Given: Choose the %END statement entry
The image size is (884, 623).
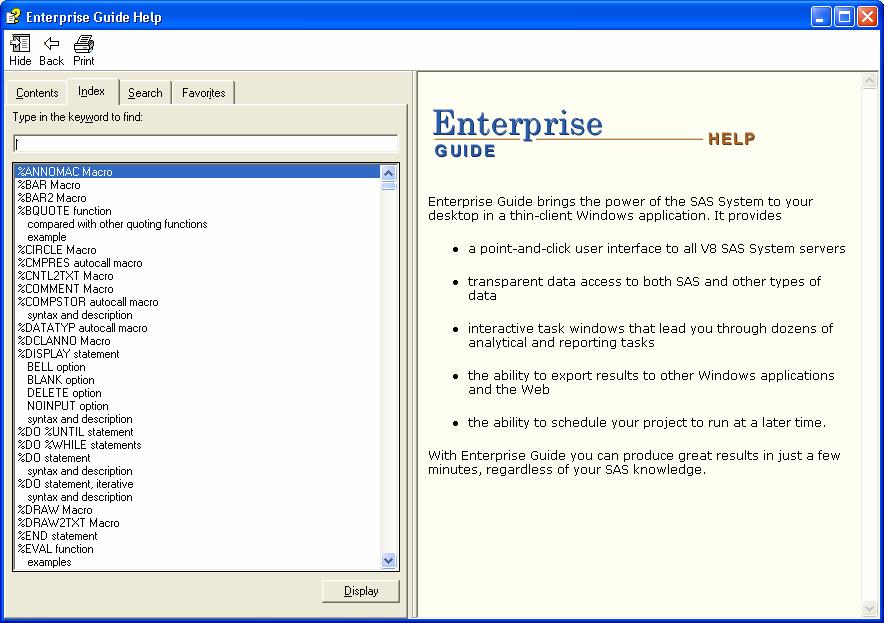Looking at the screenshot, I should coord(58,536).
